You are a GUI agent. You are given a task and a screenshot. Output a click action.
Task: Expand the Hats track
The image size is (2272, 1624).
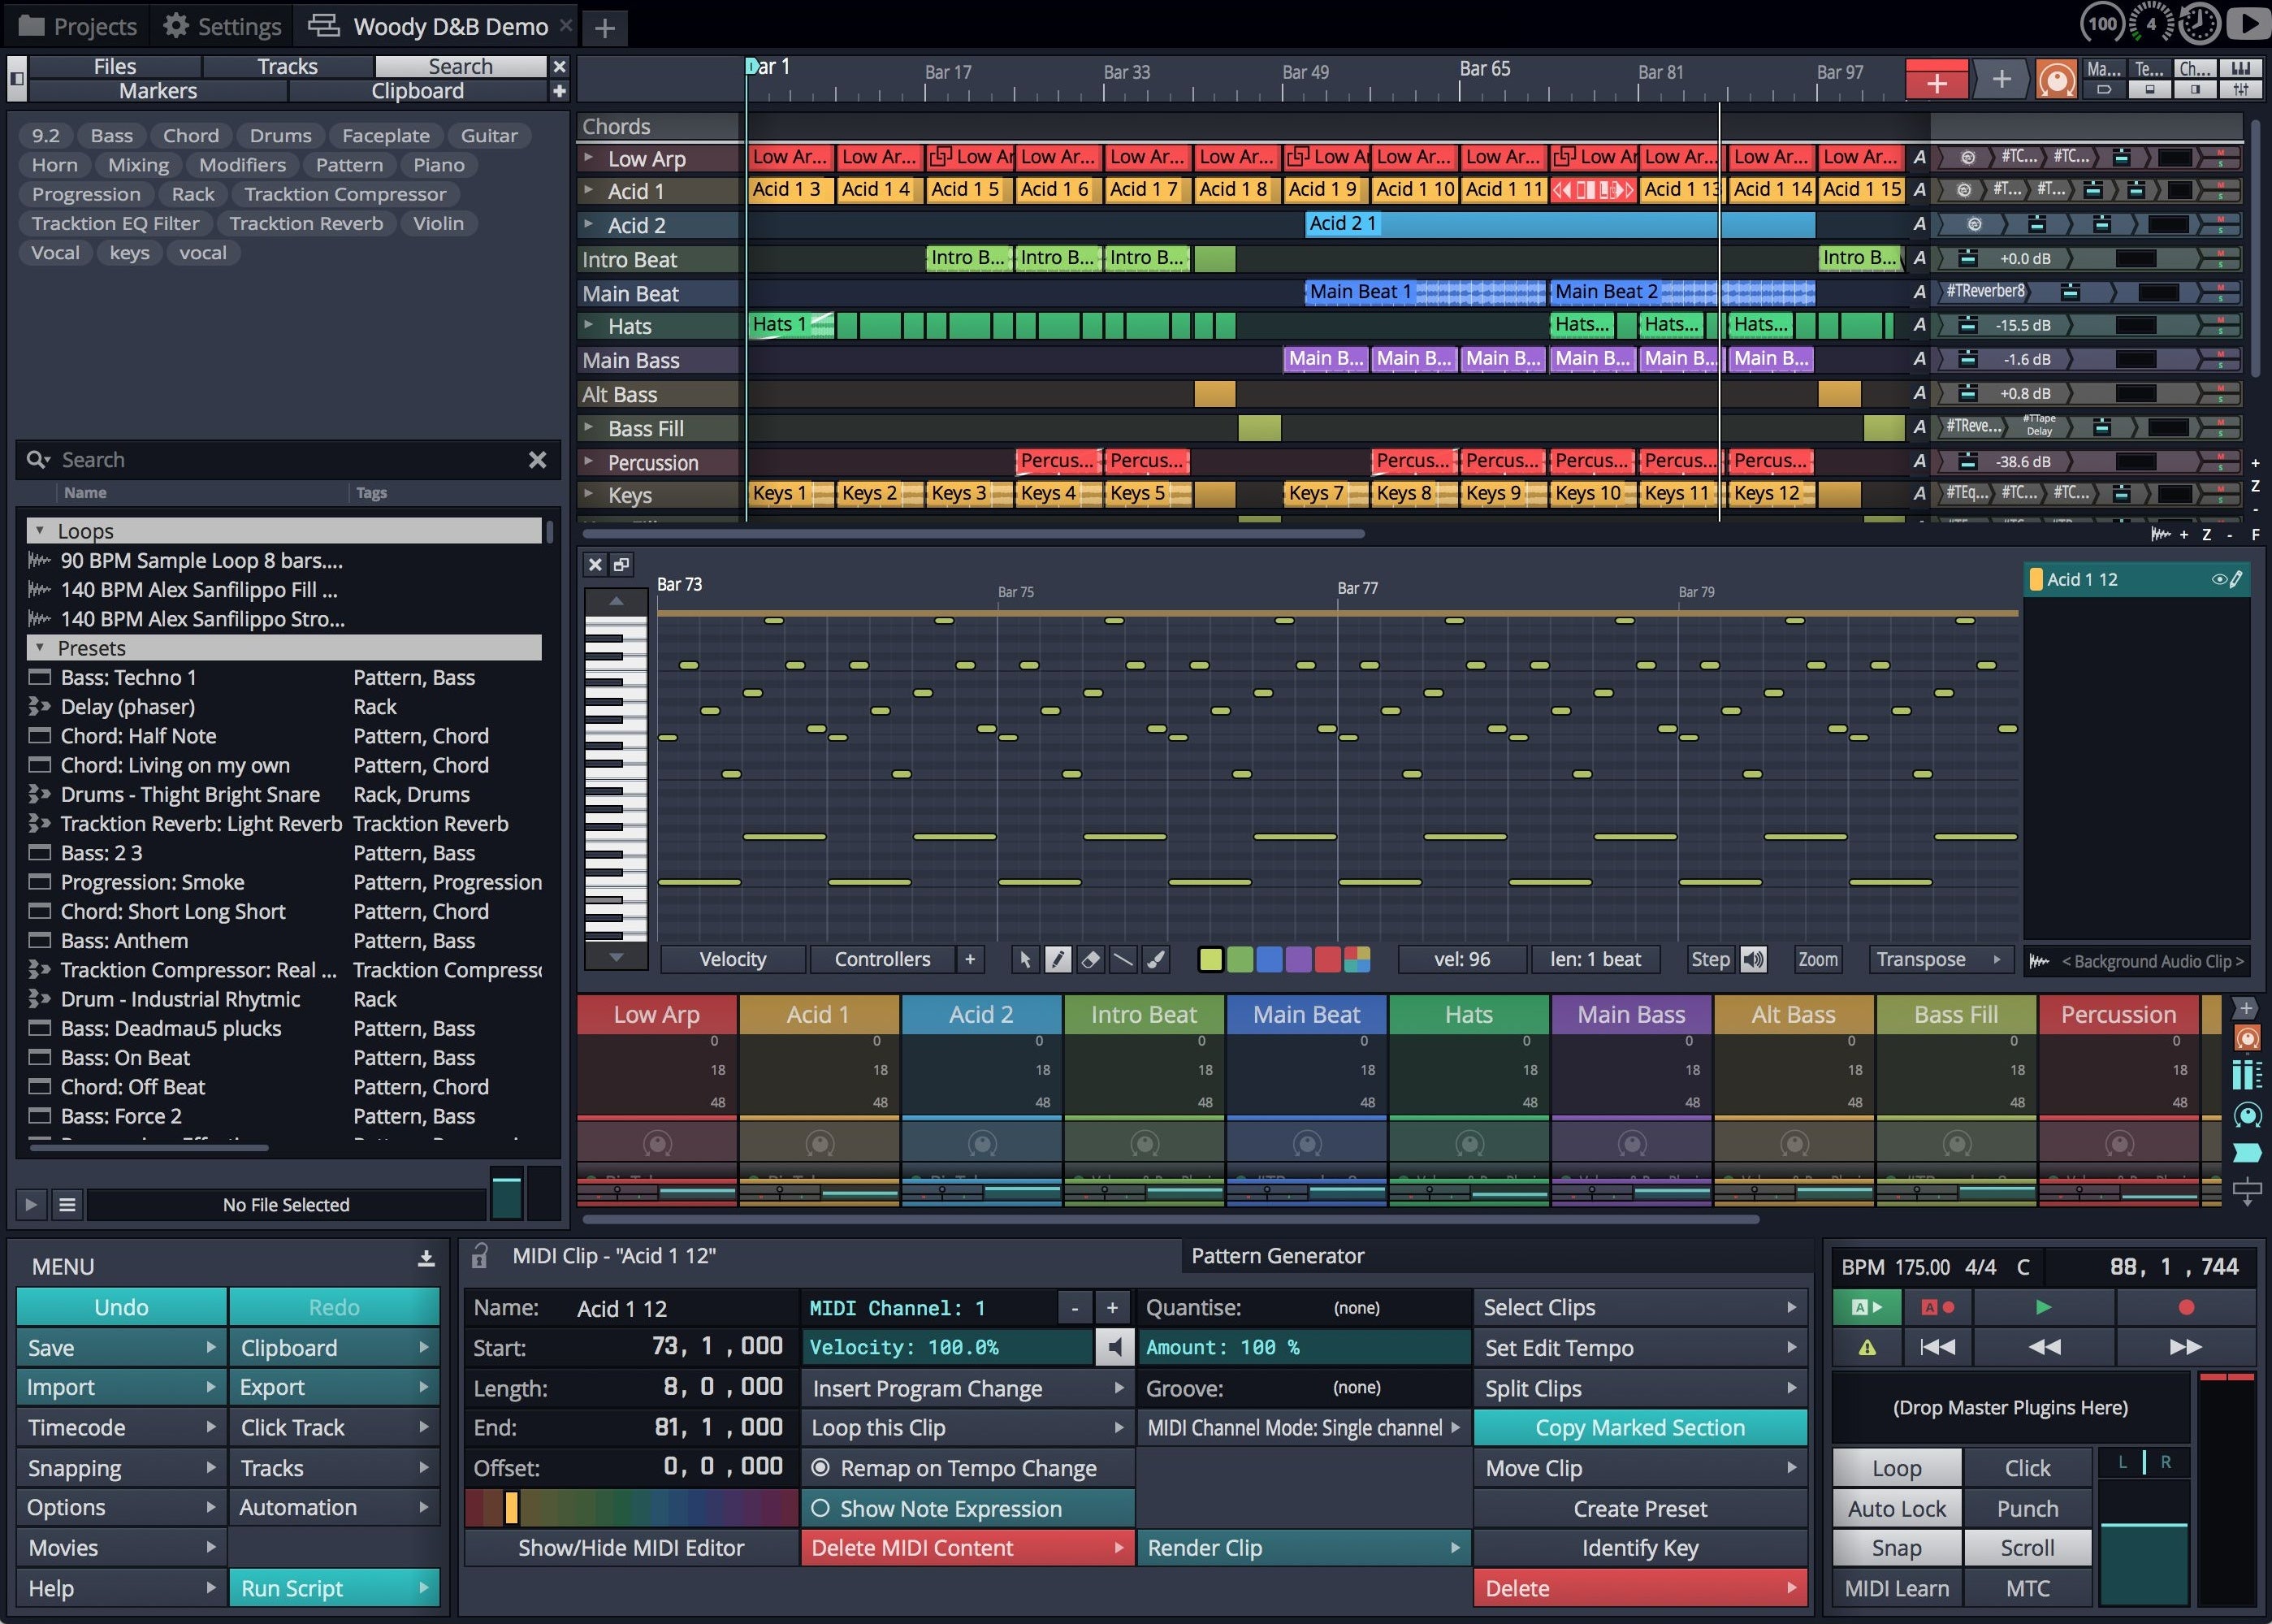pyautogui.click(x=589, y=325)
